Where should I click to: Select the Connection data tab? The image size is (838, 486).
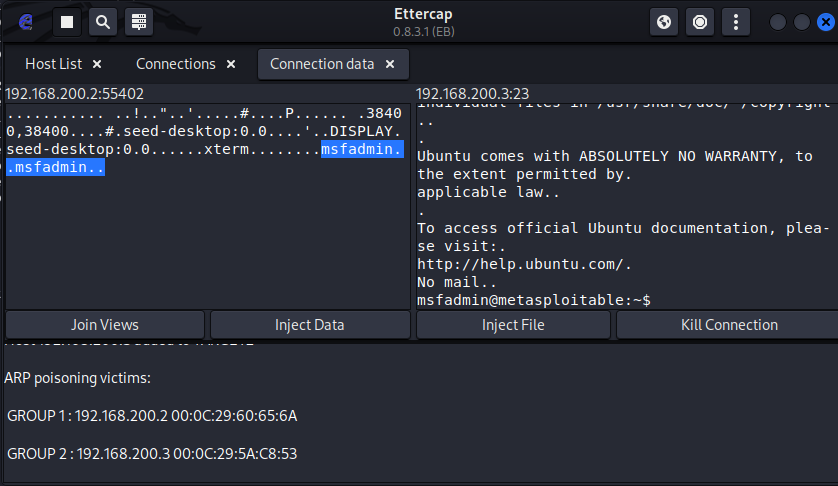322,64
